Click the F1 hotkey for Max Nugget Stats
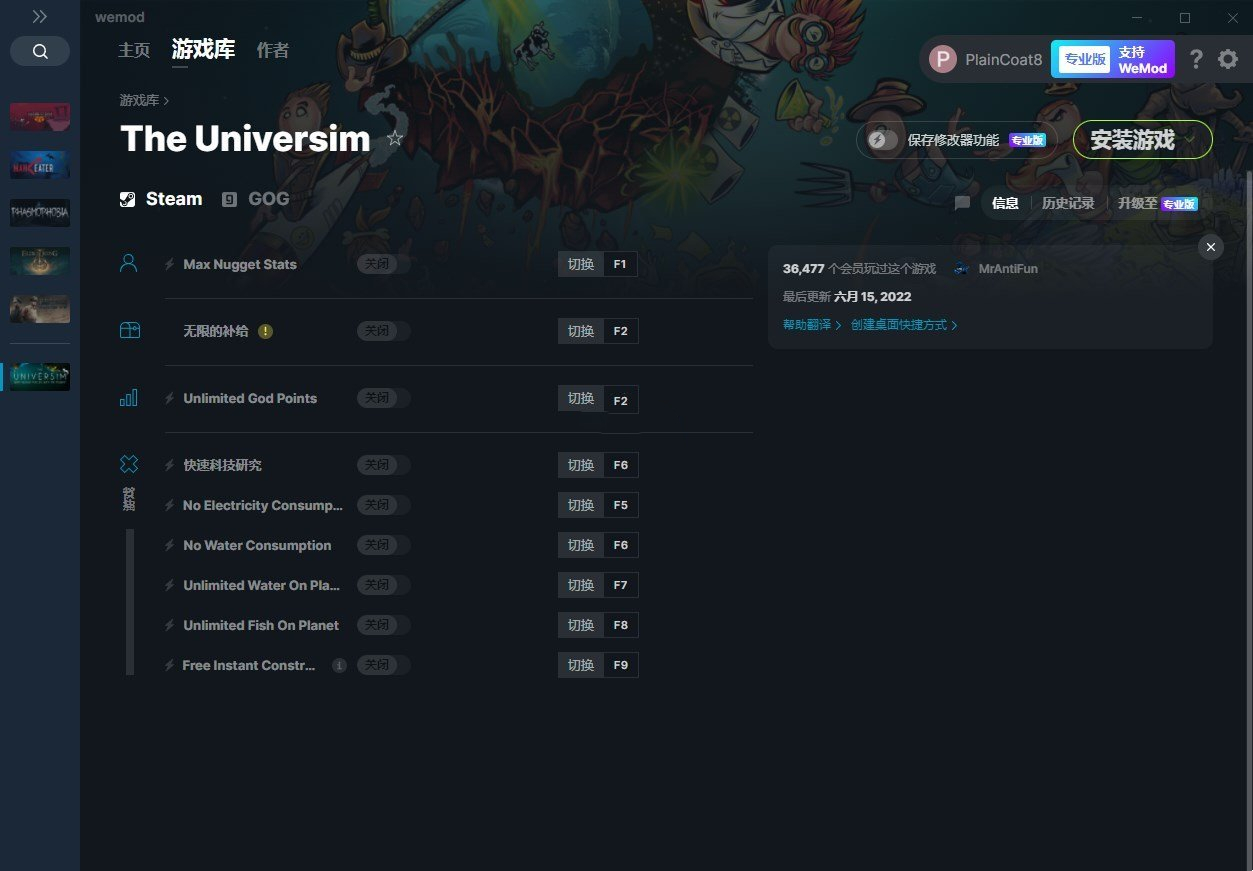The width and height of the screenshot is (1253, 871). (x=620, y=264)
